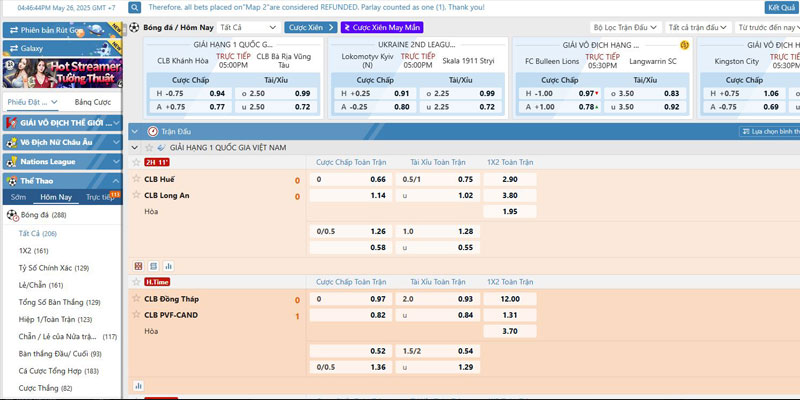This screenshot has width=800, height=400.
Task: Toggle favorite star for CLB Huế
Action: 136,179
